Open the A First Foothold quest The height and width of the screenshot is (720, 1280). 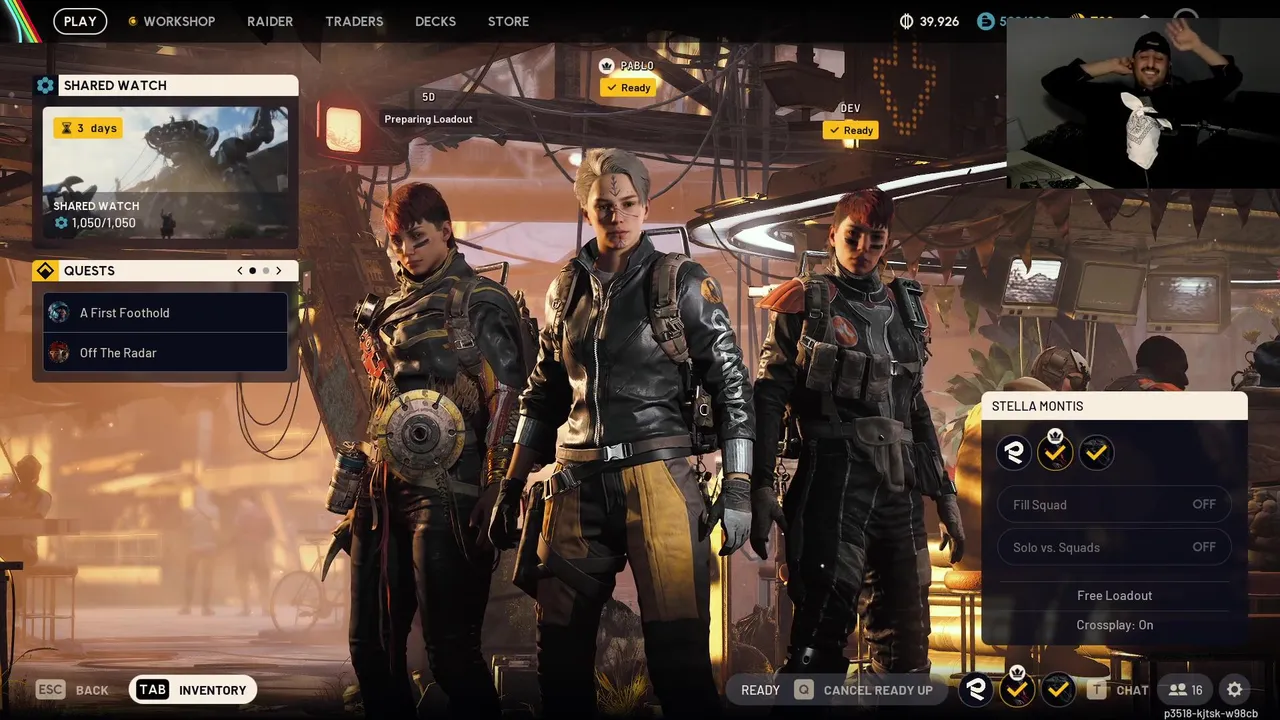(166, 313)
